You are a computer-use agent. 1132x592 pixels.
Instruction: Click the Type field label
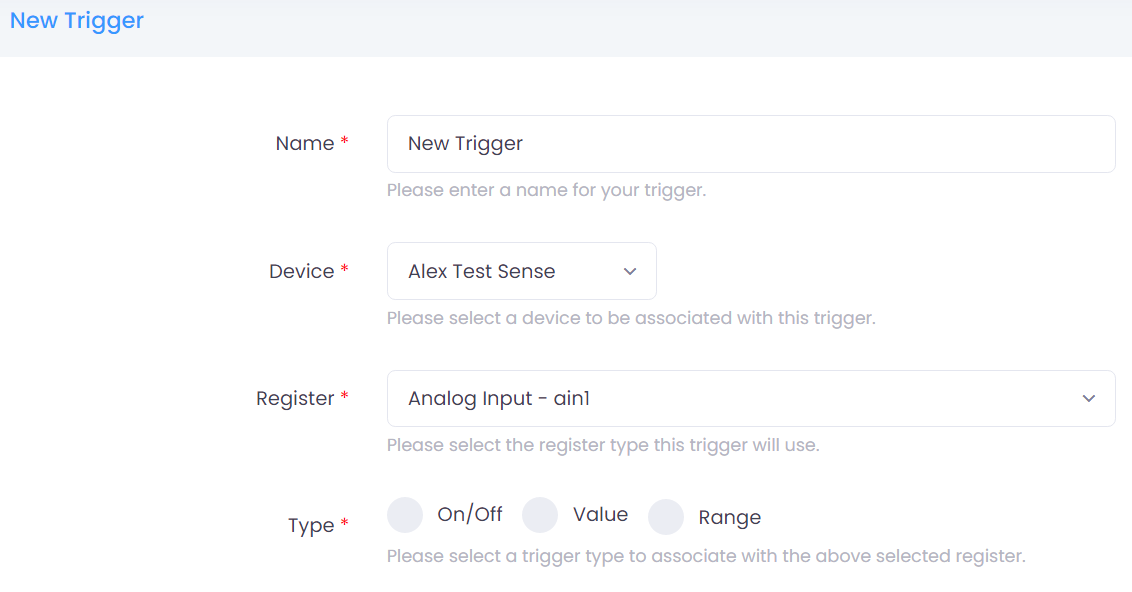311,526
